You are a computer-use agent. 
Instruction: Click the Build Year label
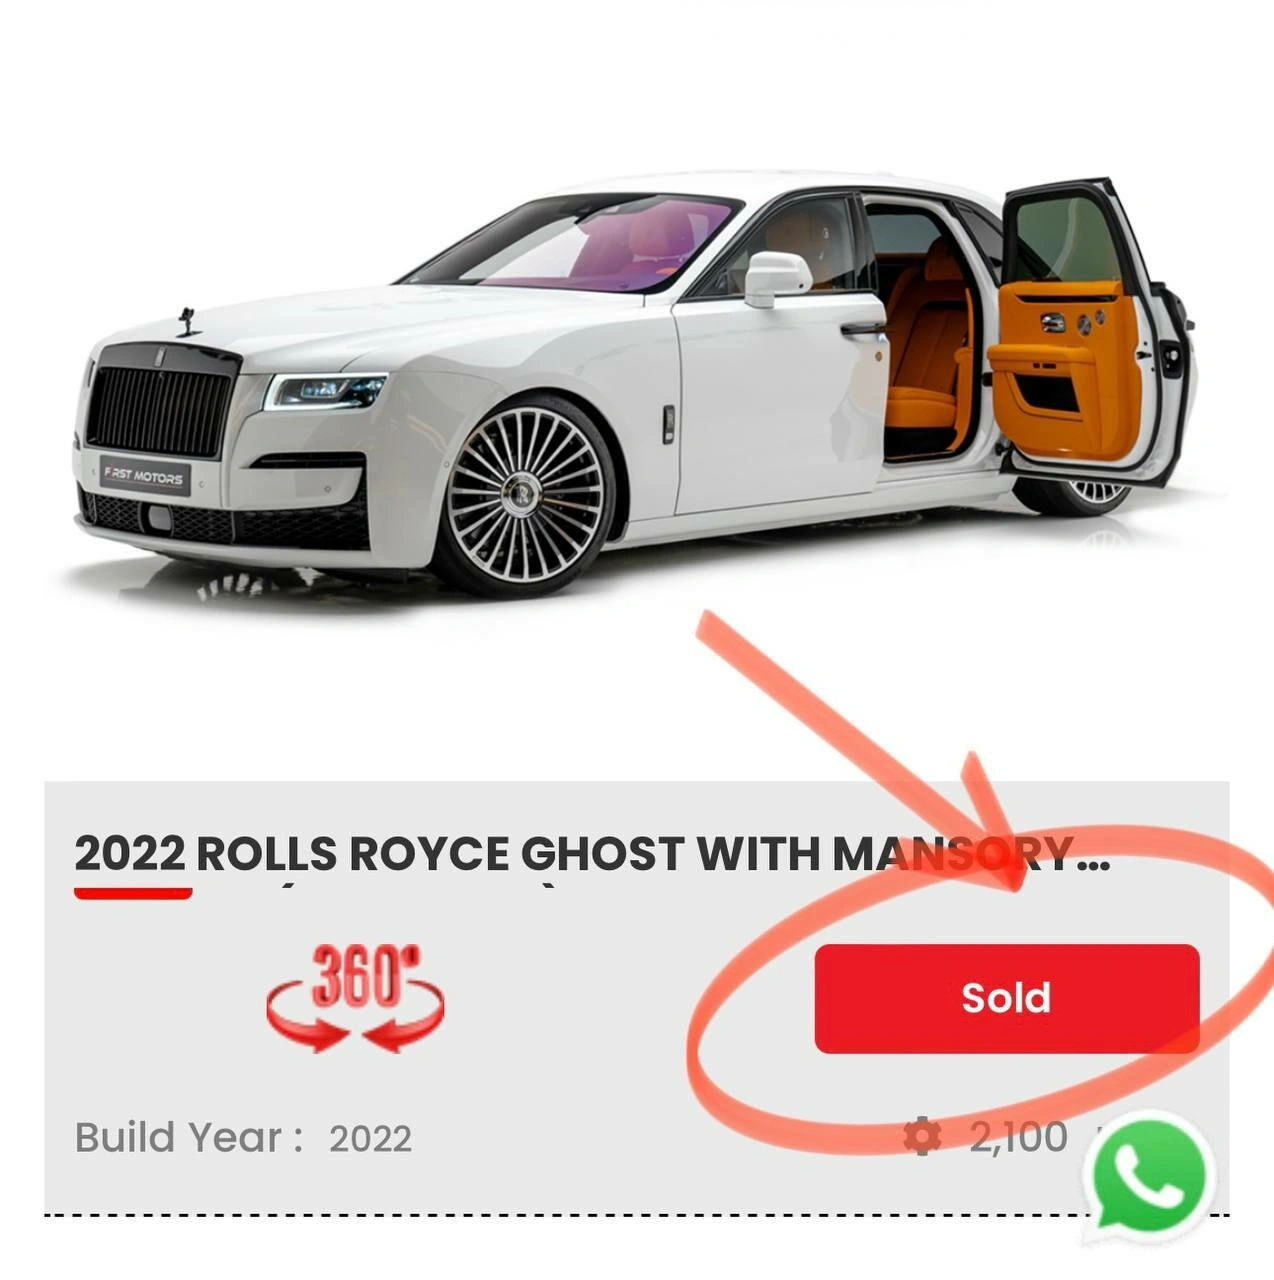pos(189,1138)
